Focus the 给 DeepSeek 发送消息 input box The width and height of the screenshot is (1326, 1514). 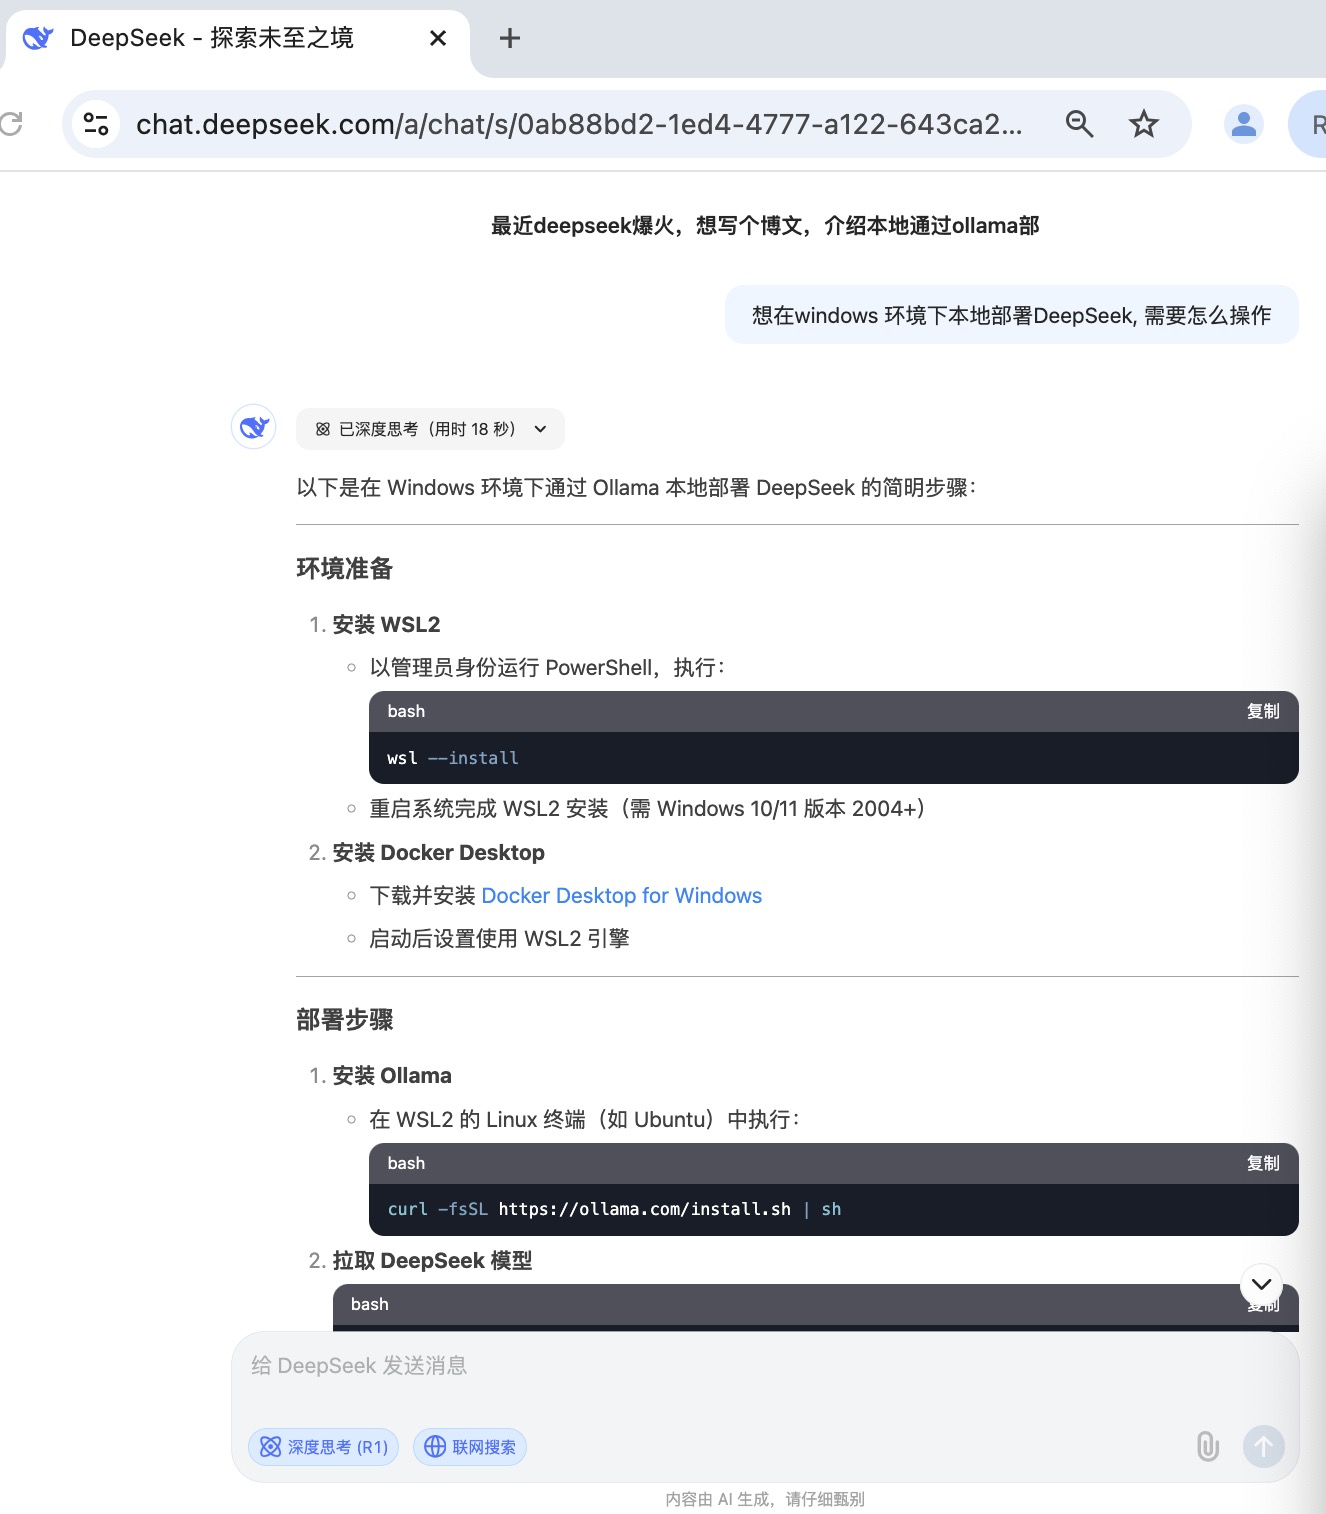point(765,1366)
